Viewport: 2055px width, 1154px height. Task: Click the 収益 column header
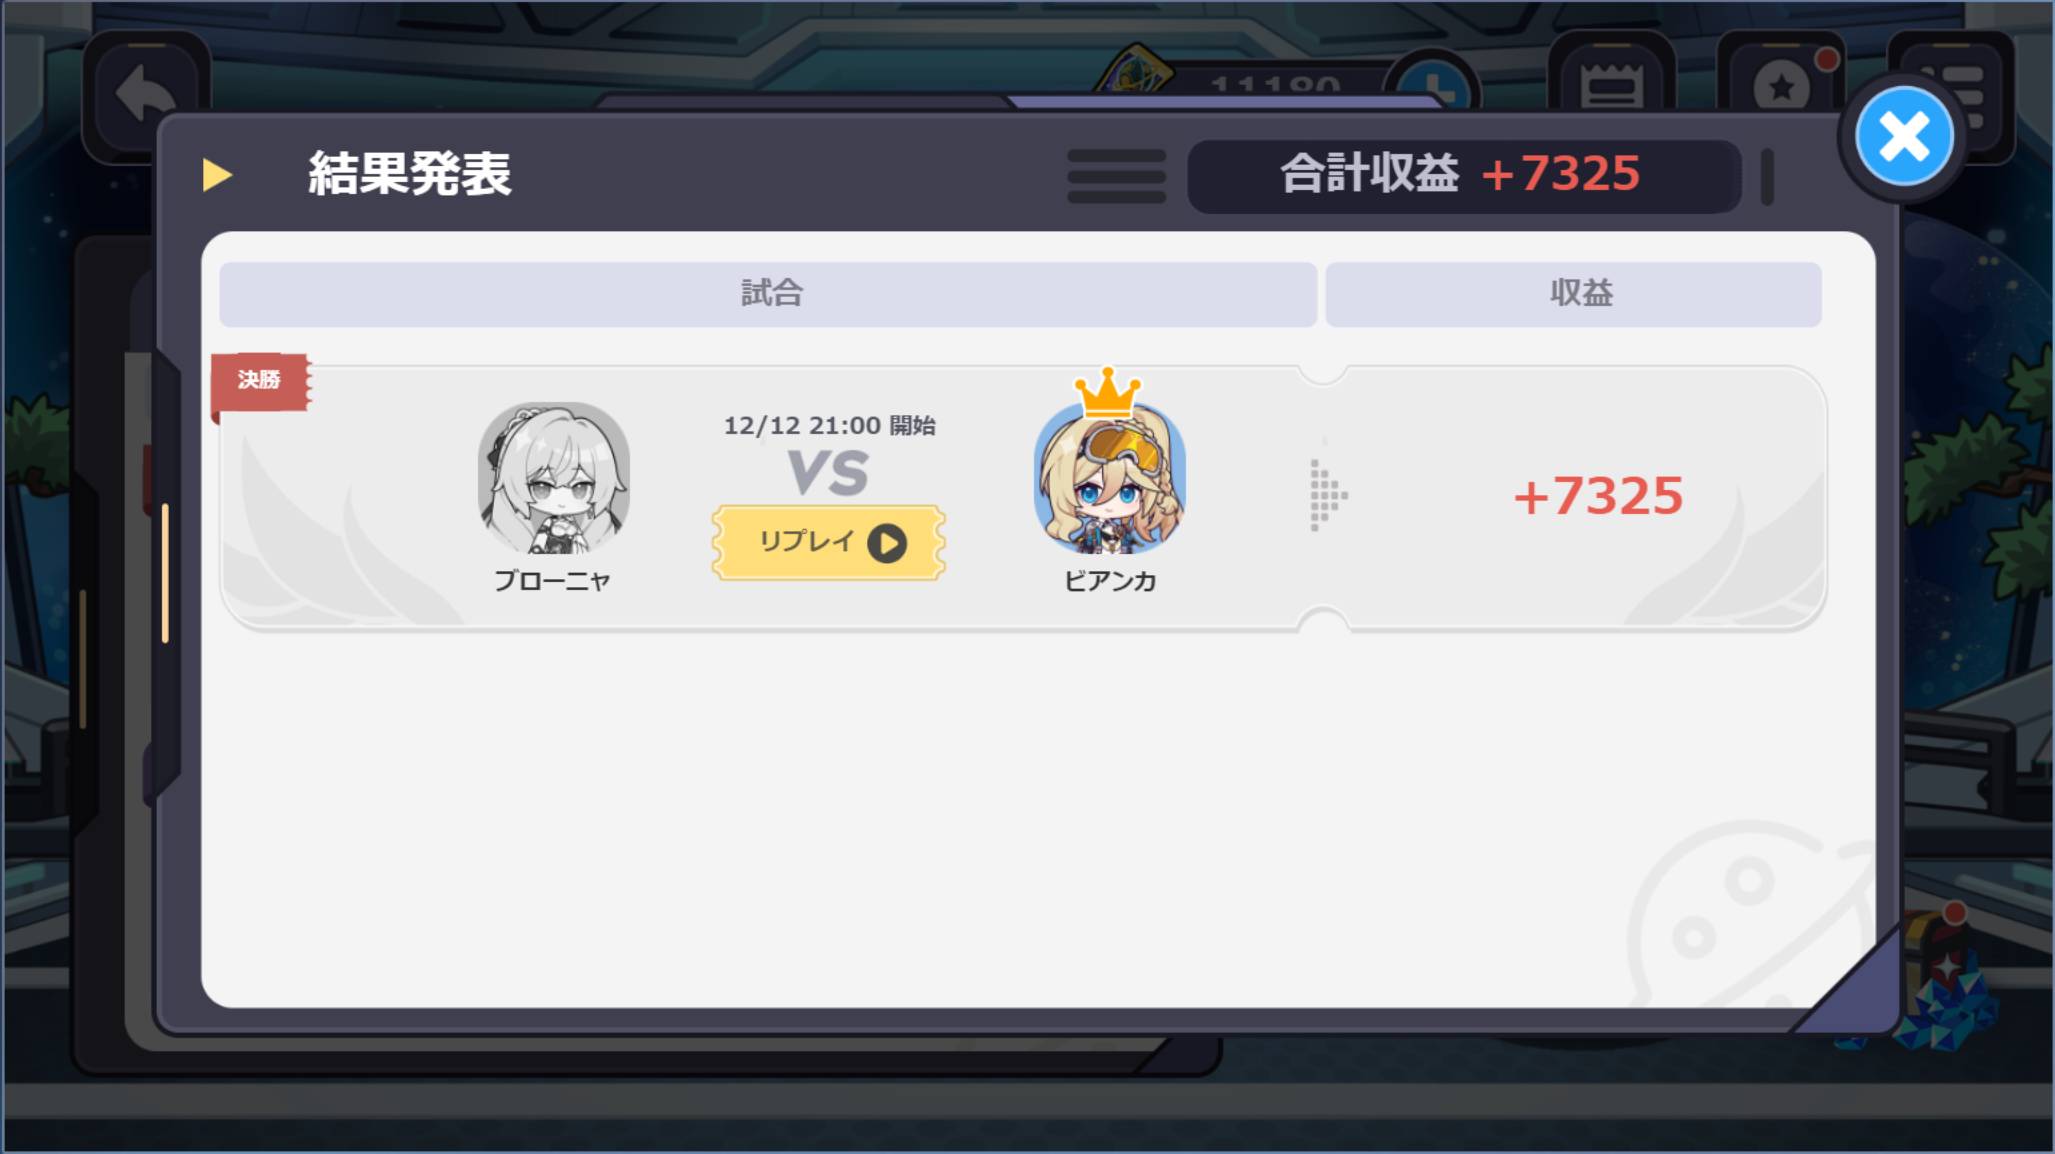pyautogui.click(x=1574, y=294)
